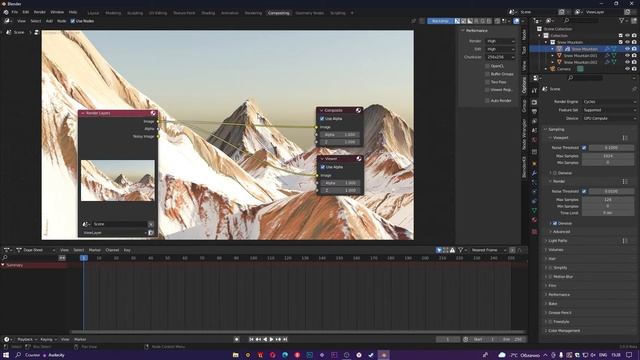The image size is (640, 360).
Task: Toggle auto keying record button
Action: click(236, 339)
